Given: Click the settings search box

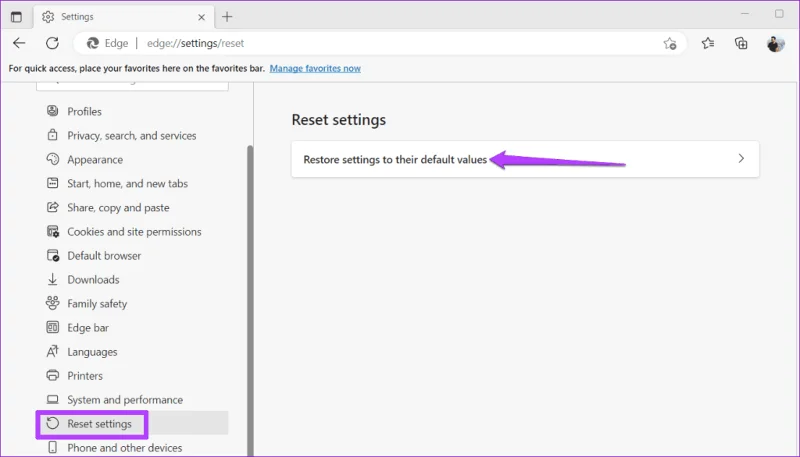Looking at the screenshot, I should 132,86.
